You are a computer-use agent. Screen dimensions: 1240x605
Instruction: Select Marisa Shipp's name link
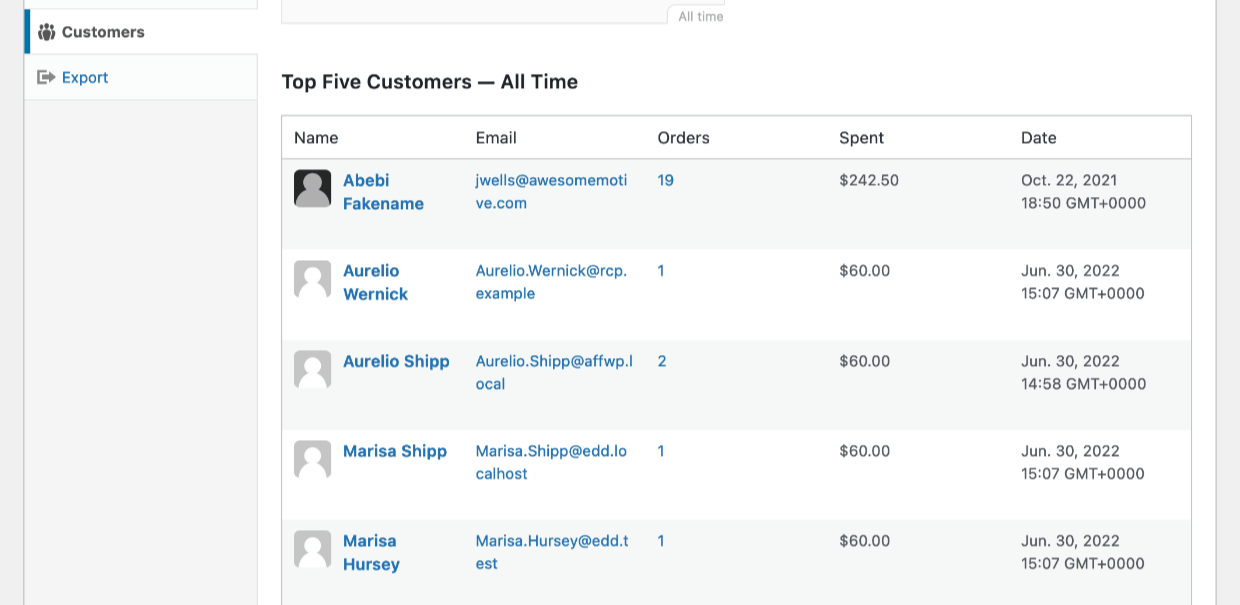394,451
